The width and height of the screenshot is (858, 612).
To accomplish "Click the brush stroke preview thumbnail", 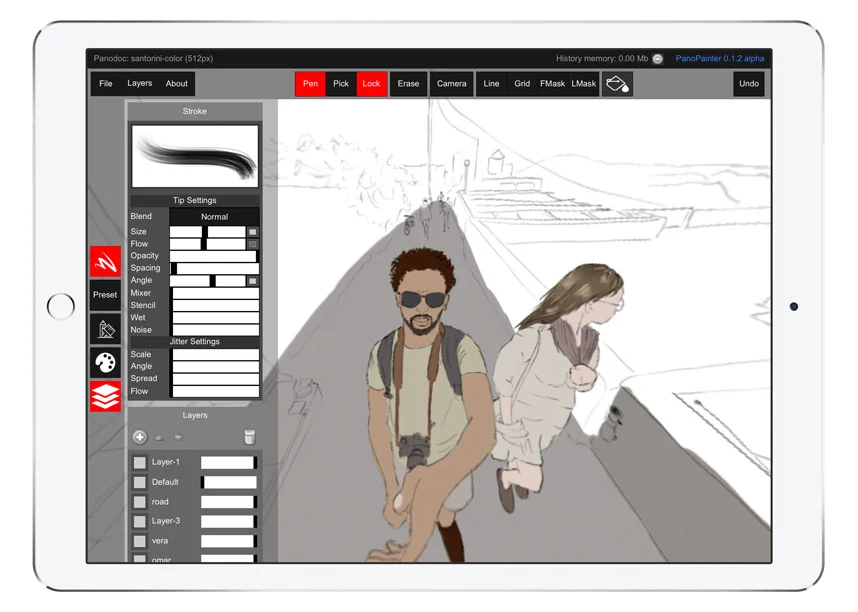I will coord(195,157).
